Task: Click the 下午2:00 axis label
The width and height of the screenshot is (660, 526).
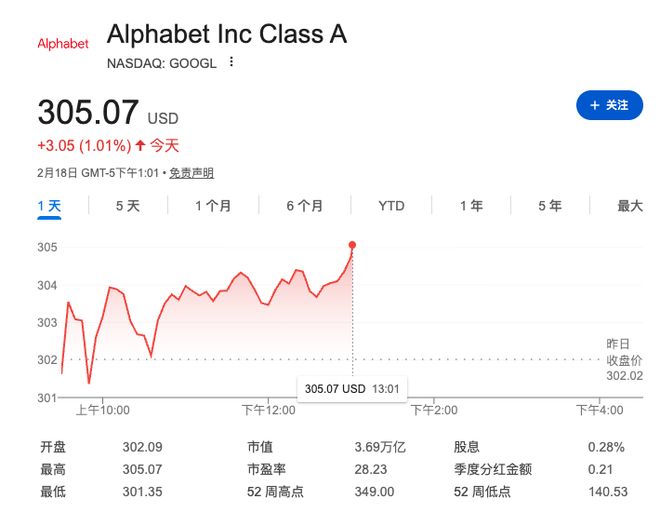Action: click(x=434, y=410)
